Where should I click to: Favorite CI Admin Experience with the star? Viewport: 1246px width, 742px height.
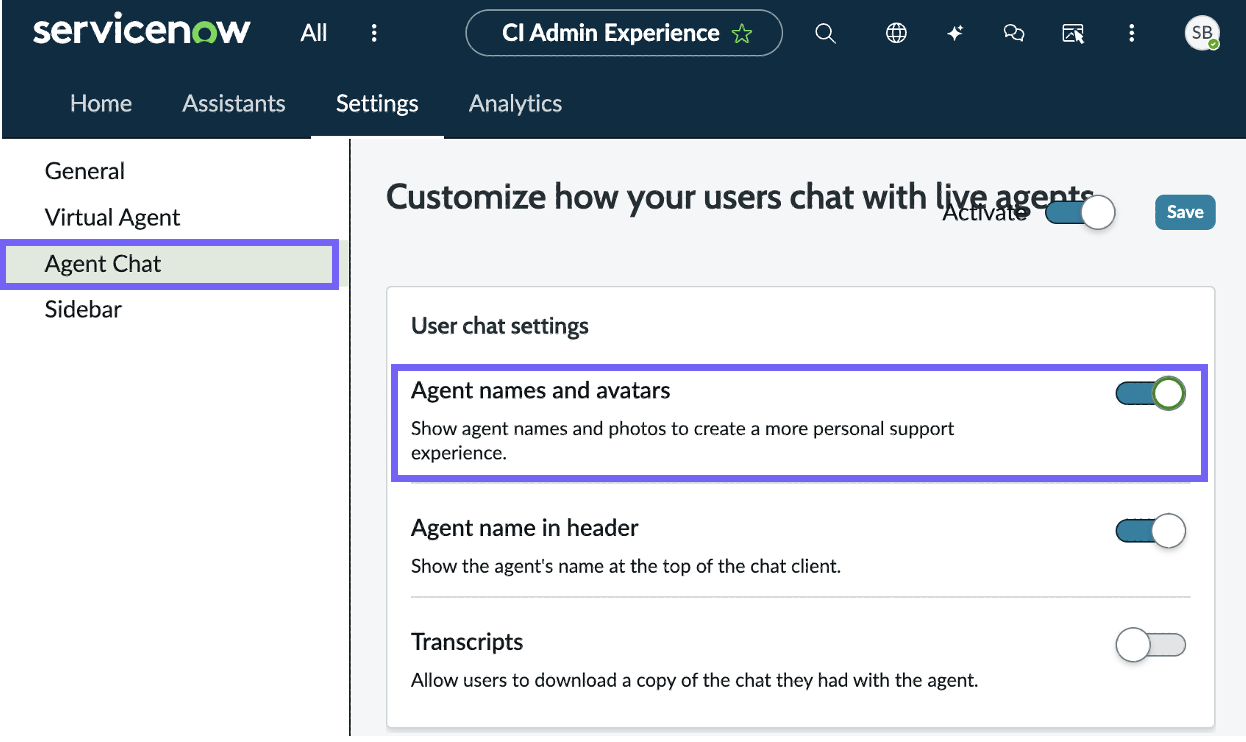pyautogui.click(x=742, y=34)
